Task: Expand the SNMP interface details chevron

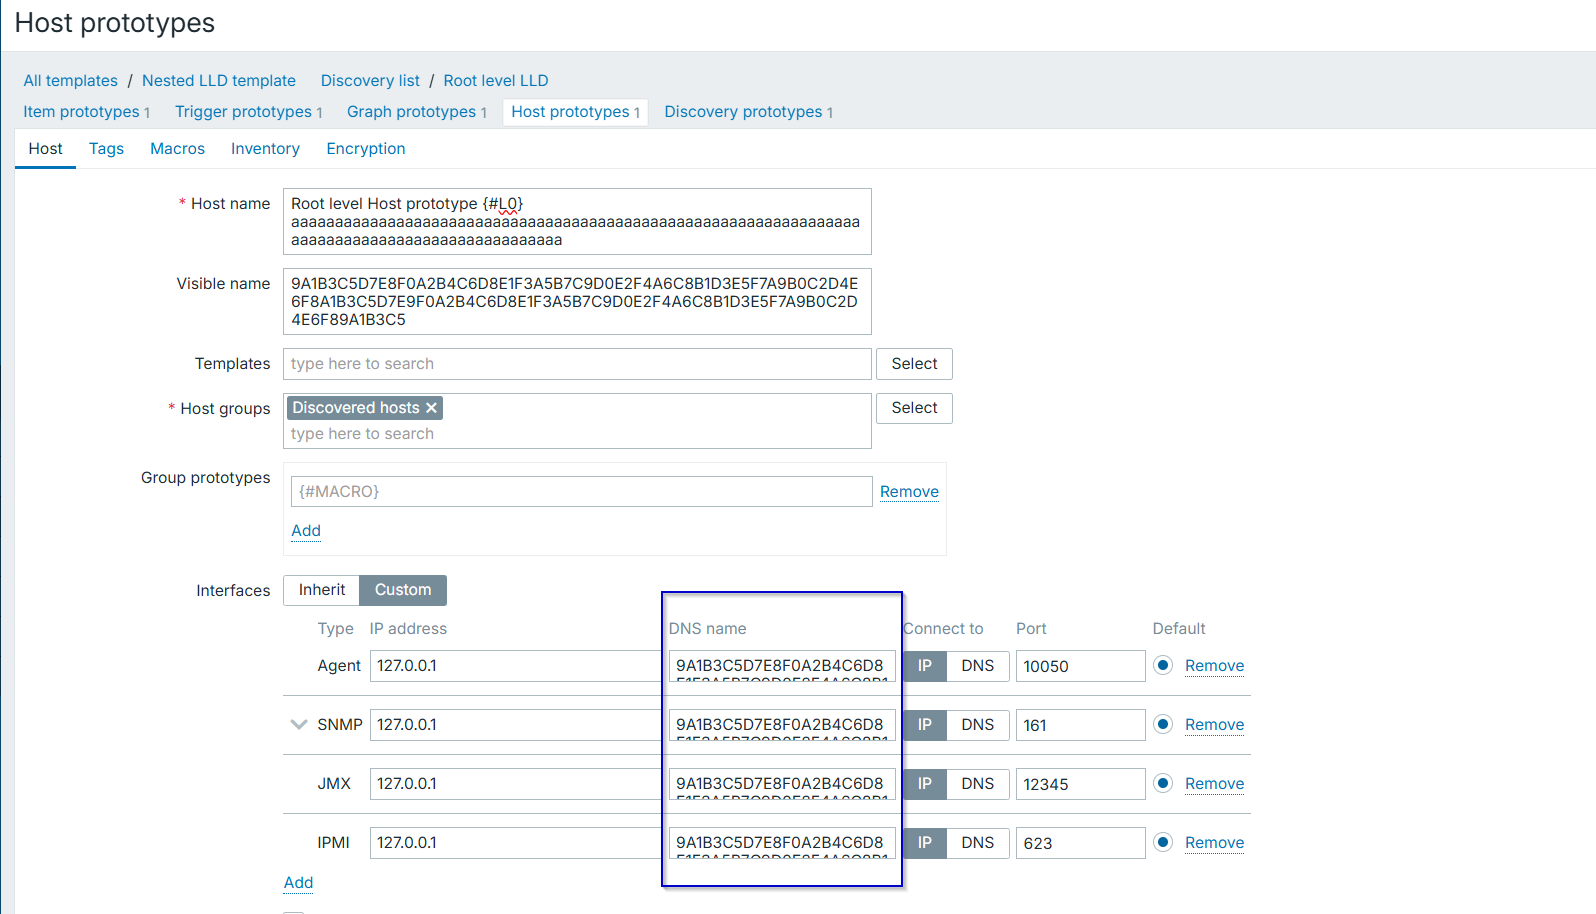Action: 298,725
